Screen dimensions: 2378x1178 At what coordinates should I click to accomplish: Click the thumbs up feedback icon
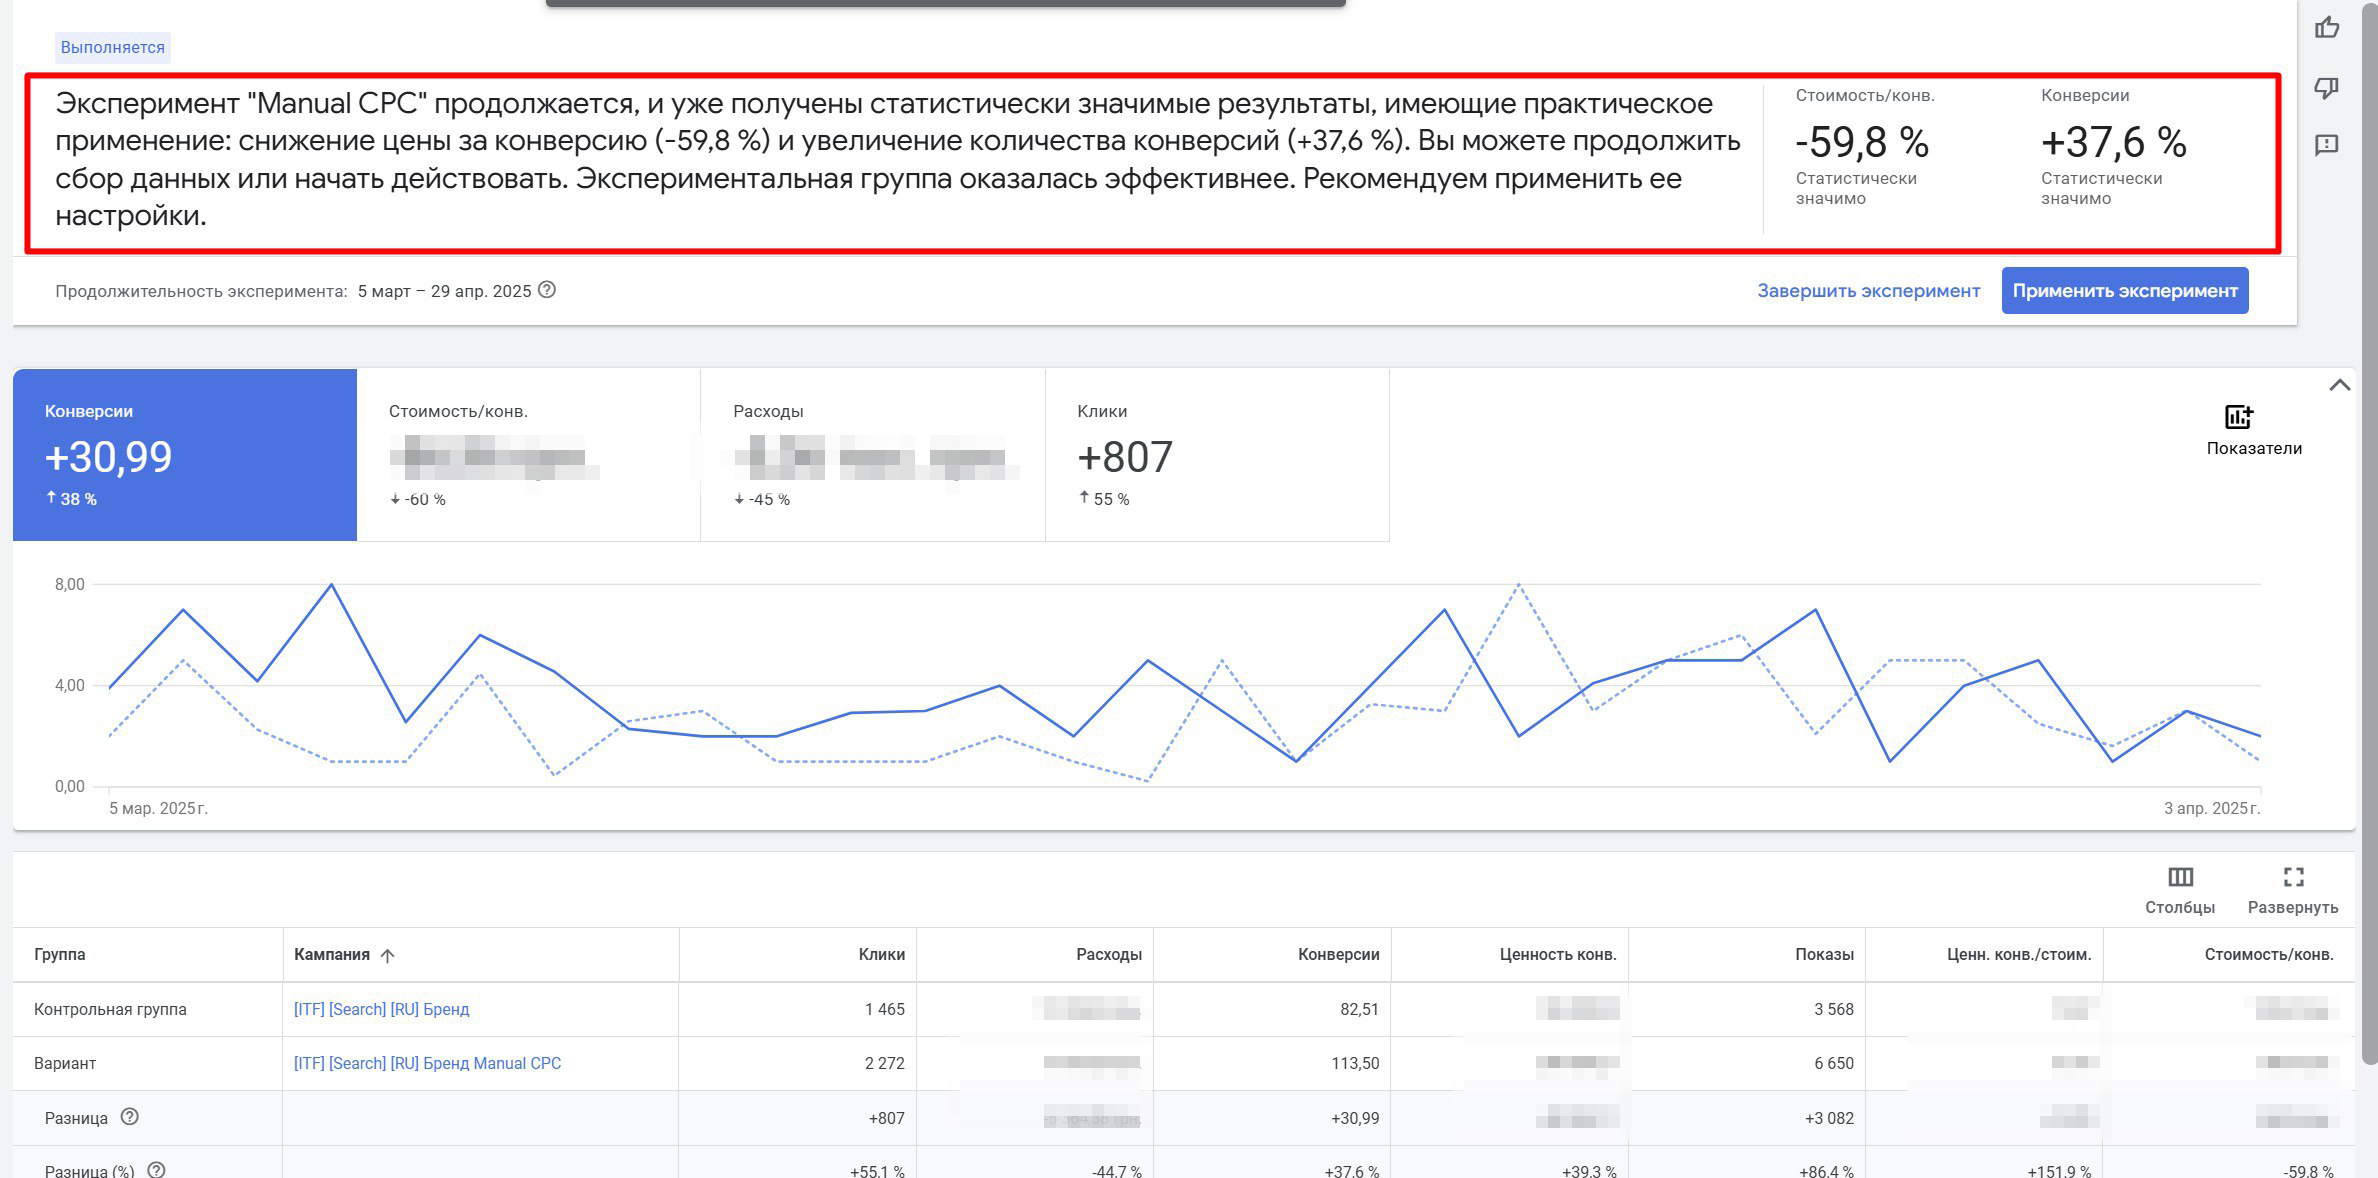[2327, 28]
